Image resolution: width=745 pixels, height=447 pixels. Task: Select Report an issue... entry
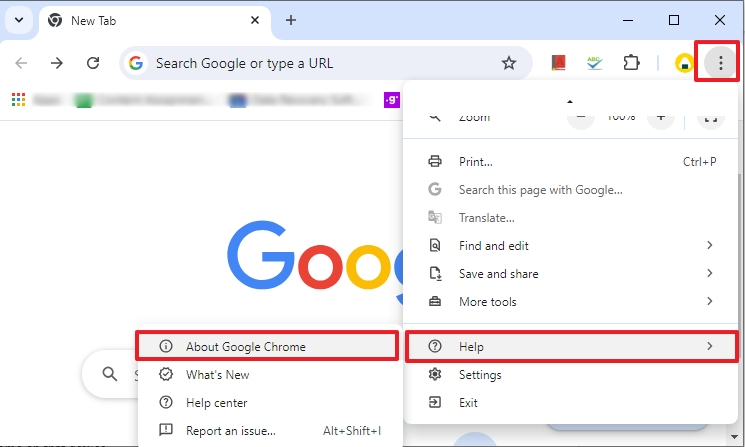pos(269,430)
